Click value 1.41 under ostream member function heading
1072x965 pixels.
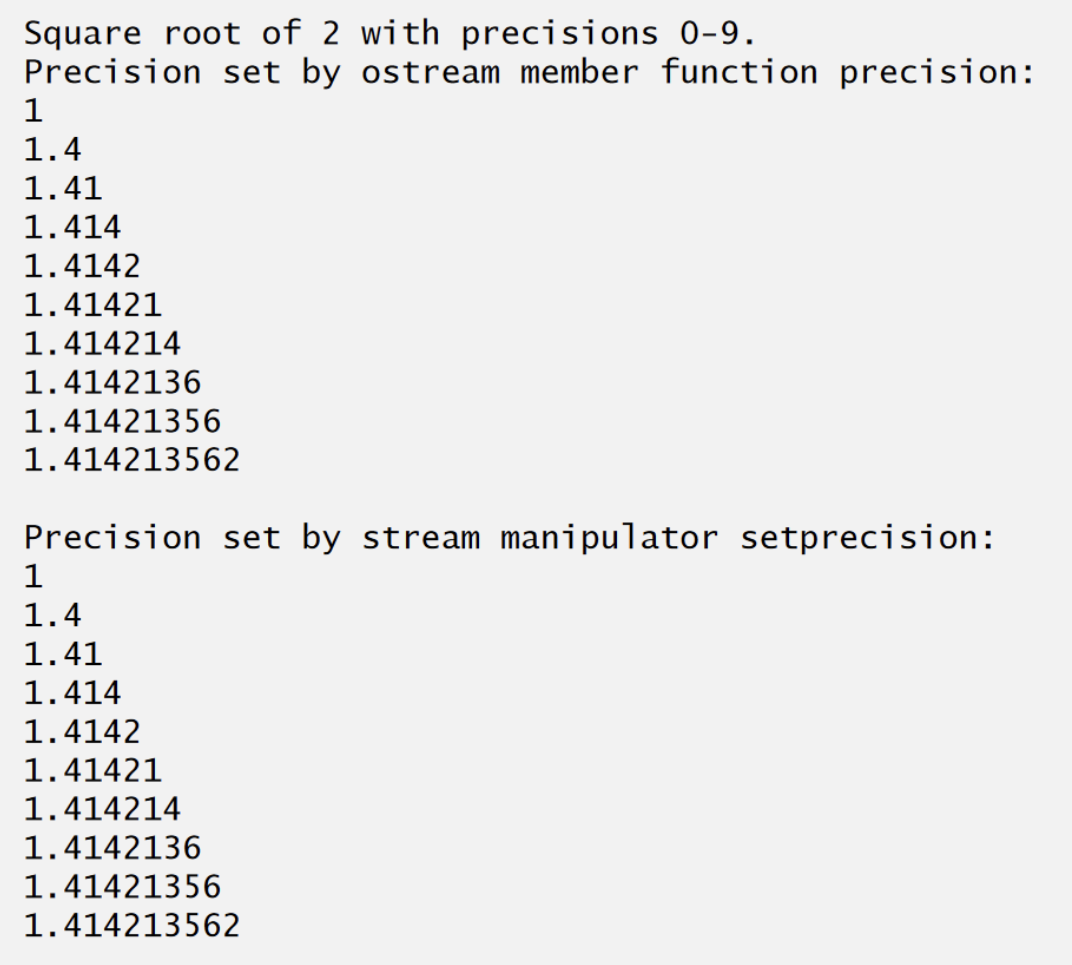pyautogui.click(x=62, y=189)
